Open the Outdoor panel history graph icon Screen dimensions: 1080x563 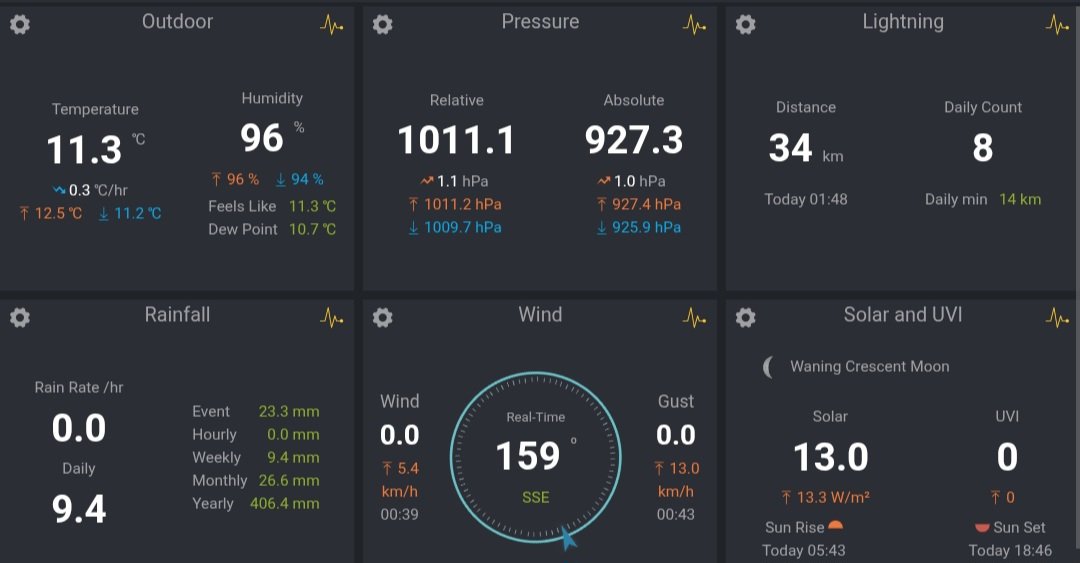(331, 25)
